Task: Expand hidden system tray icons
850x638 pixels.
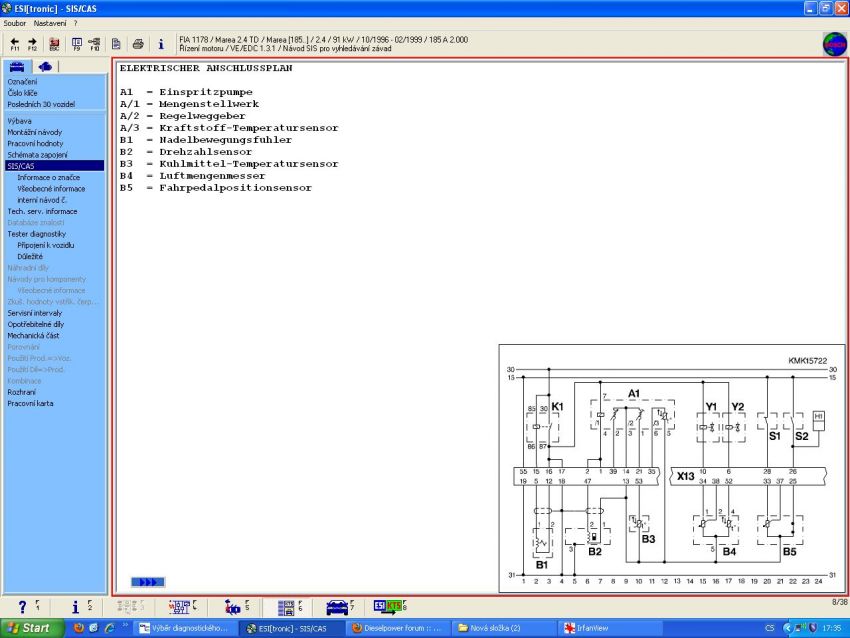Action: click(787, 628)
